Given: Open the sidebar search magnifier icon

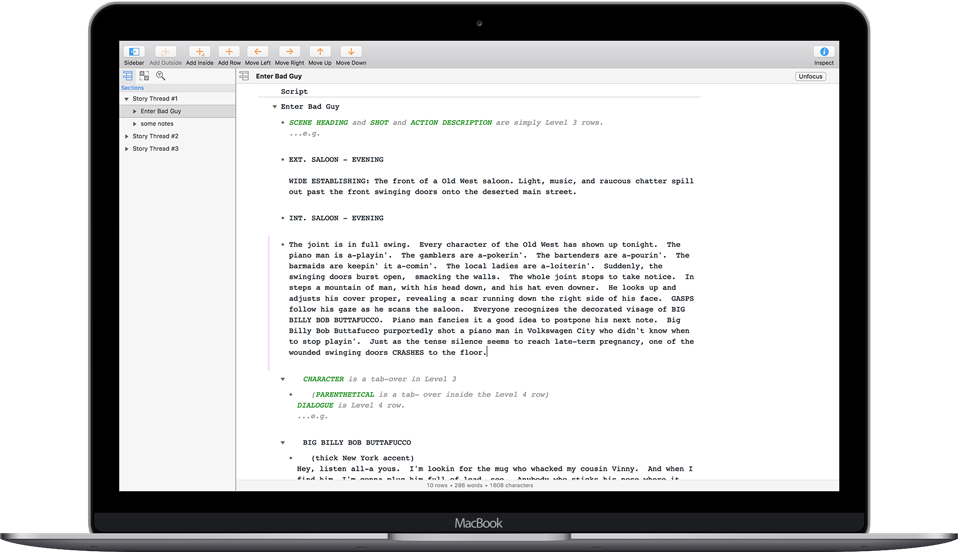Looking at the screenshot, I should 161,76.
